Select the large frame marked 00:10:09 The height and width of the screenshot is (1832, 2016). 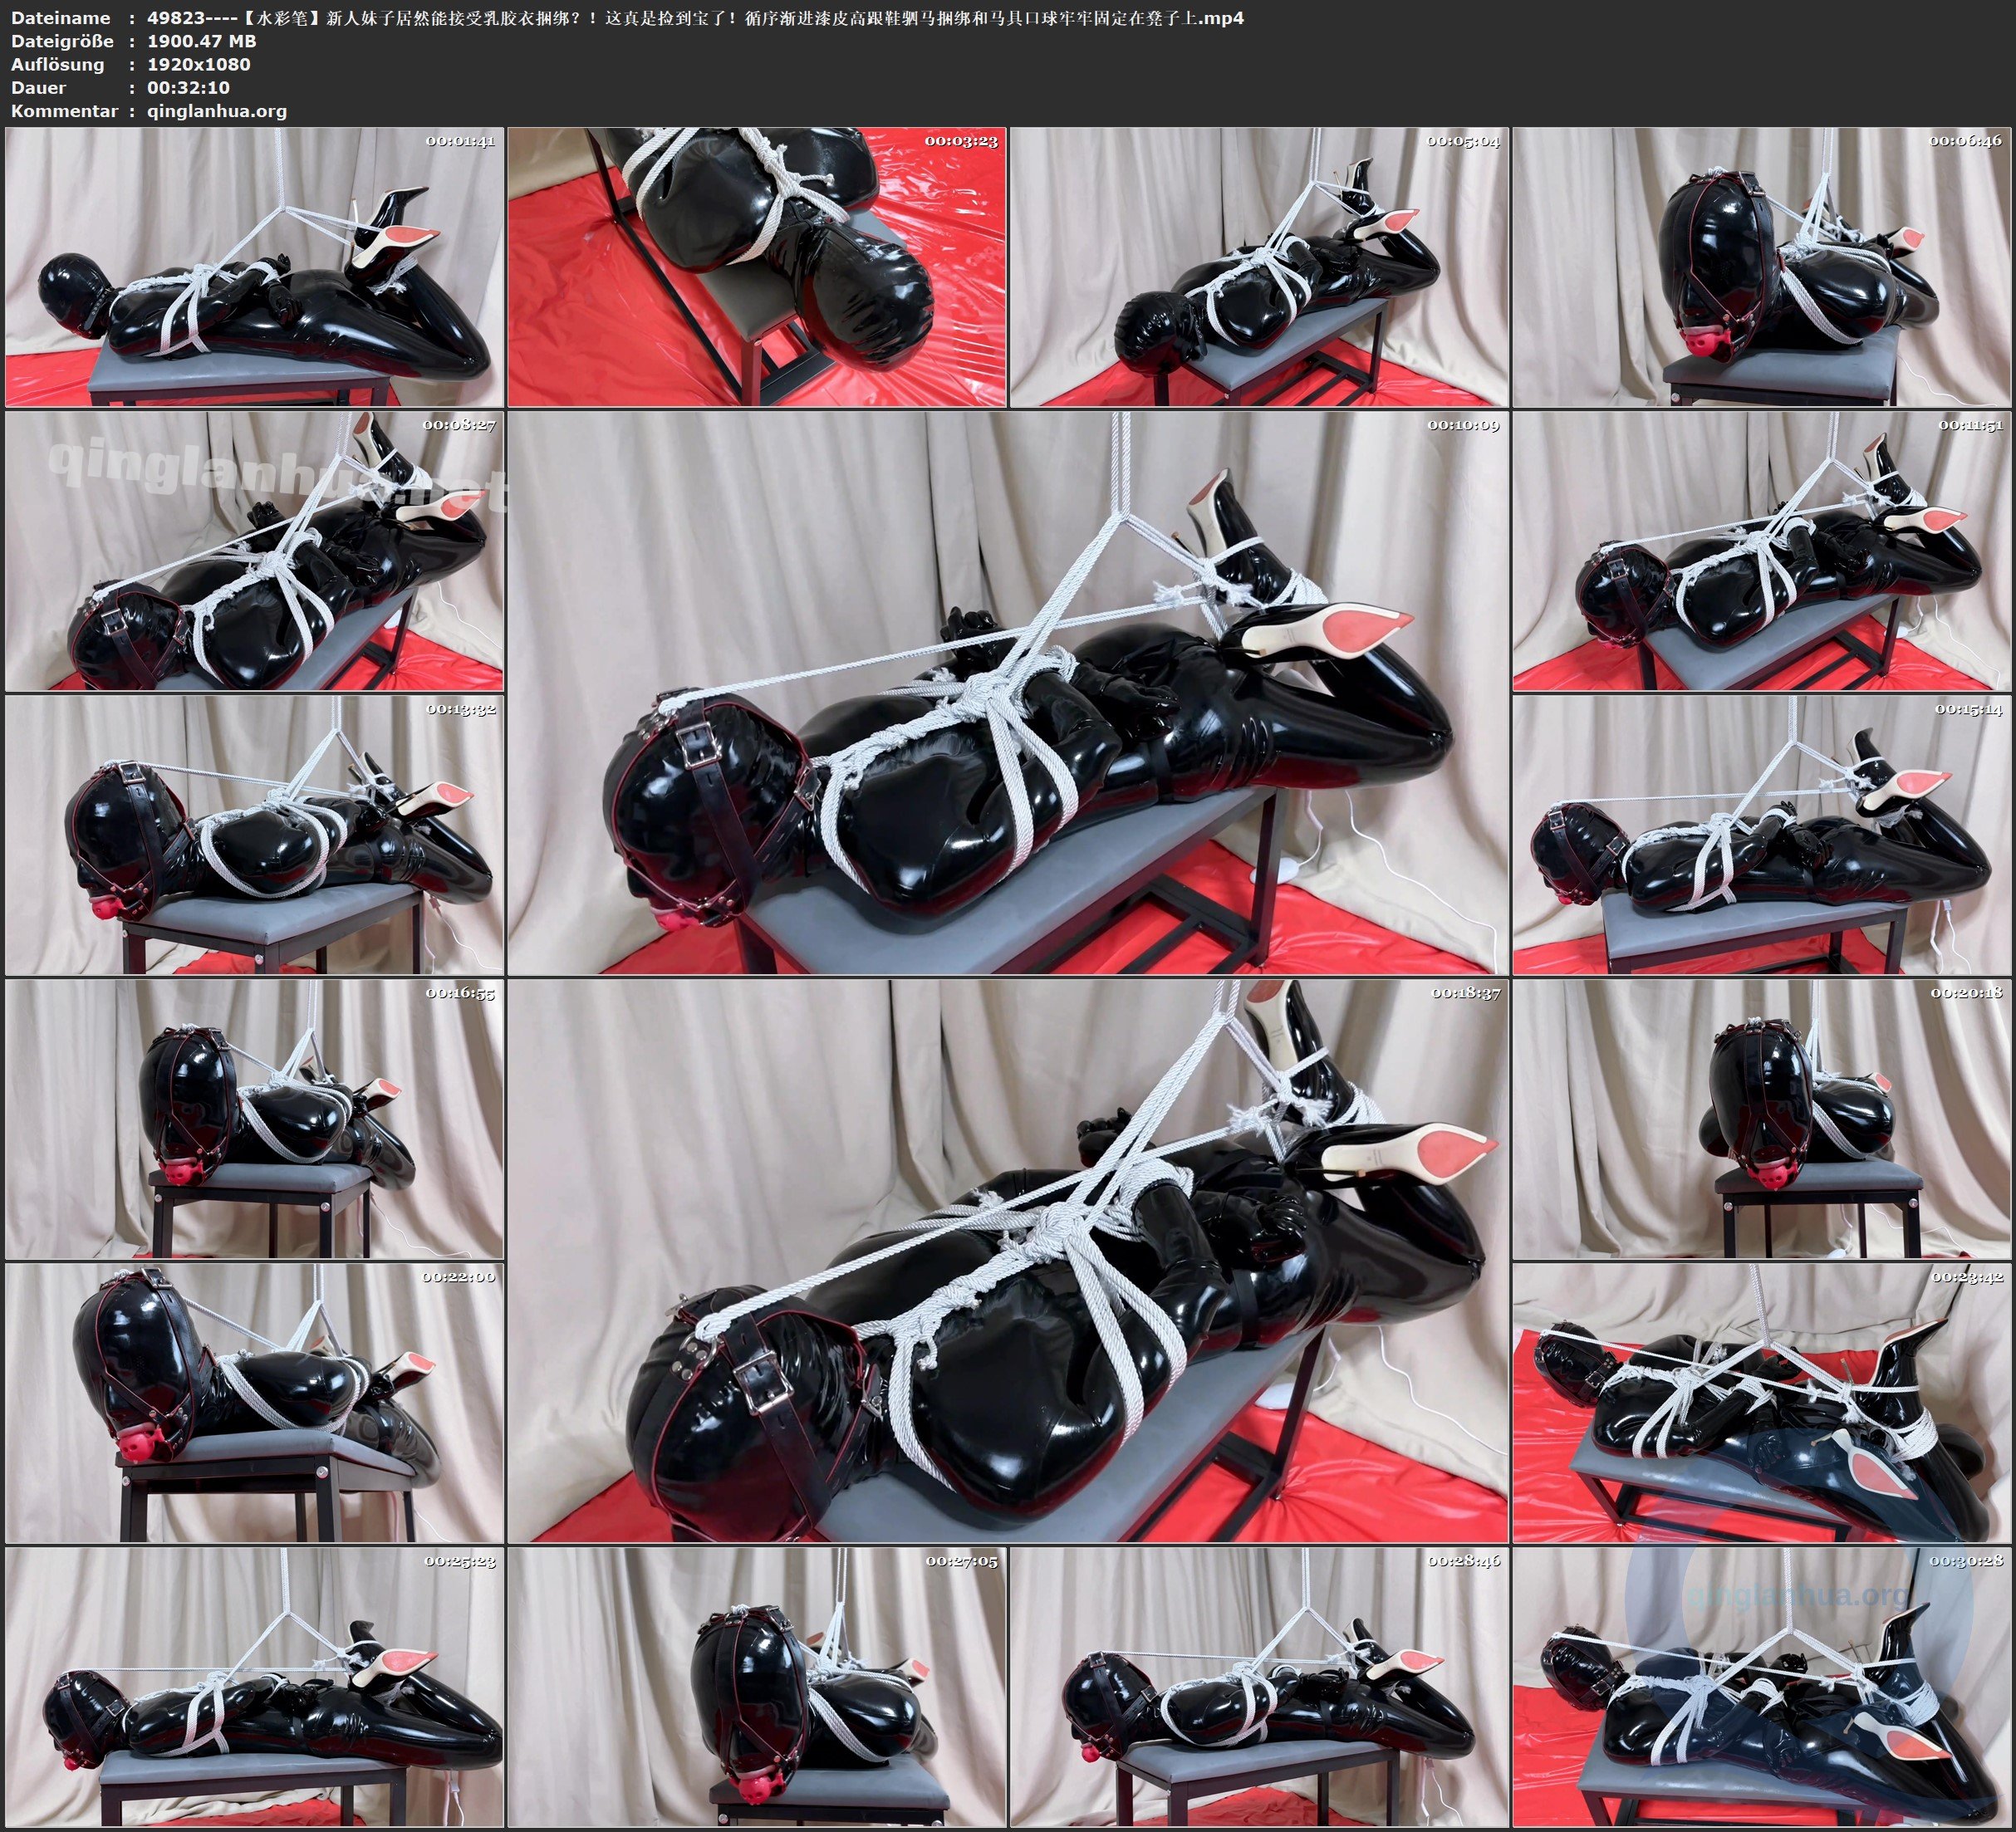click(1008, 693)
